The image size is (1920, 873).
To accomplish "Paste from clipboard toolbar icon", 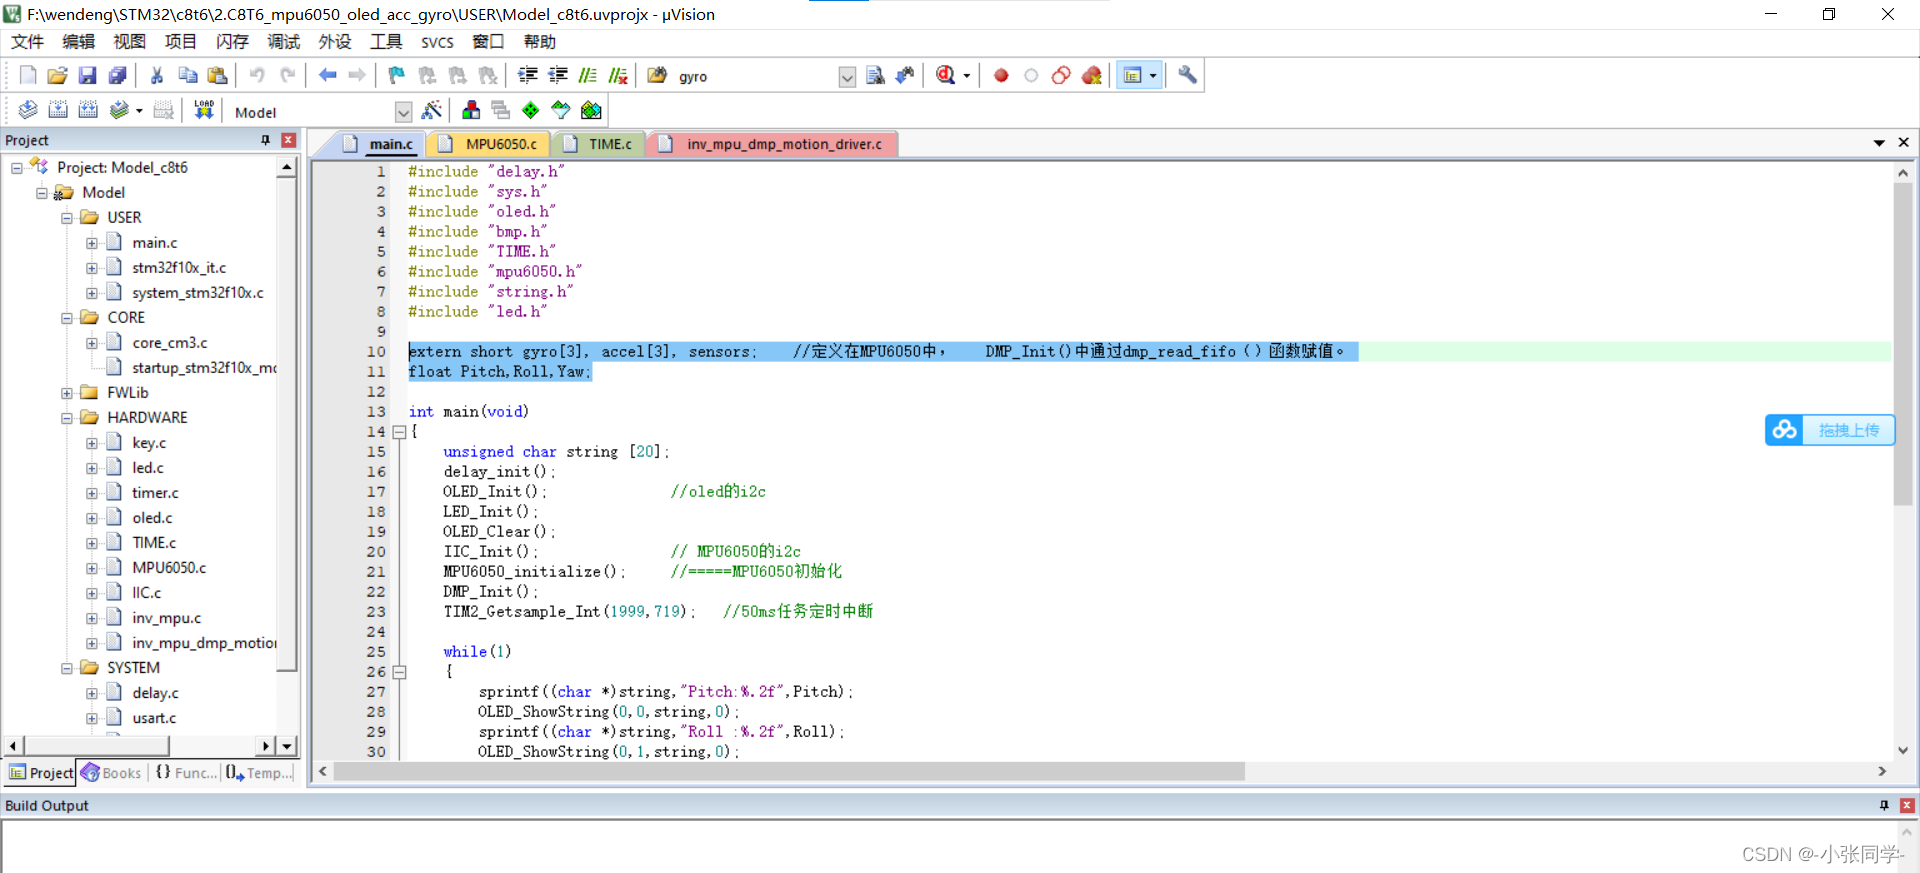I will [217, 75].
